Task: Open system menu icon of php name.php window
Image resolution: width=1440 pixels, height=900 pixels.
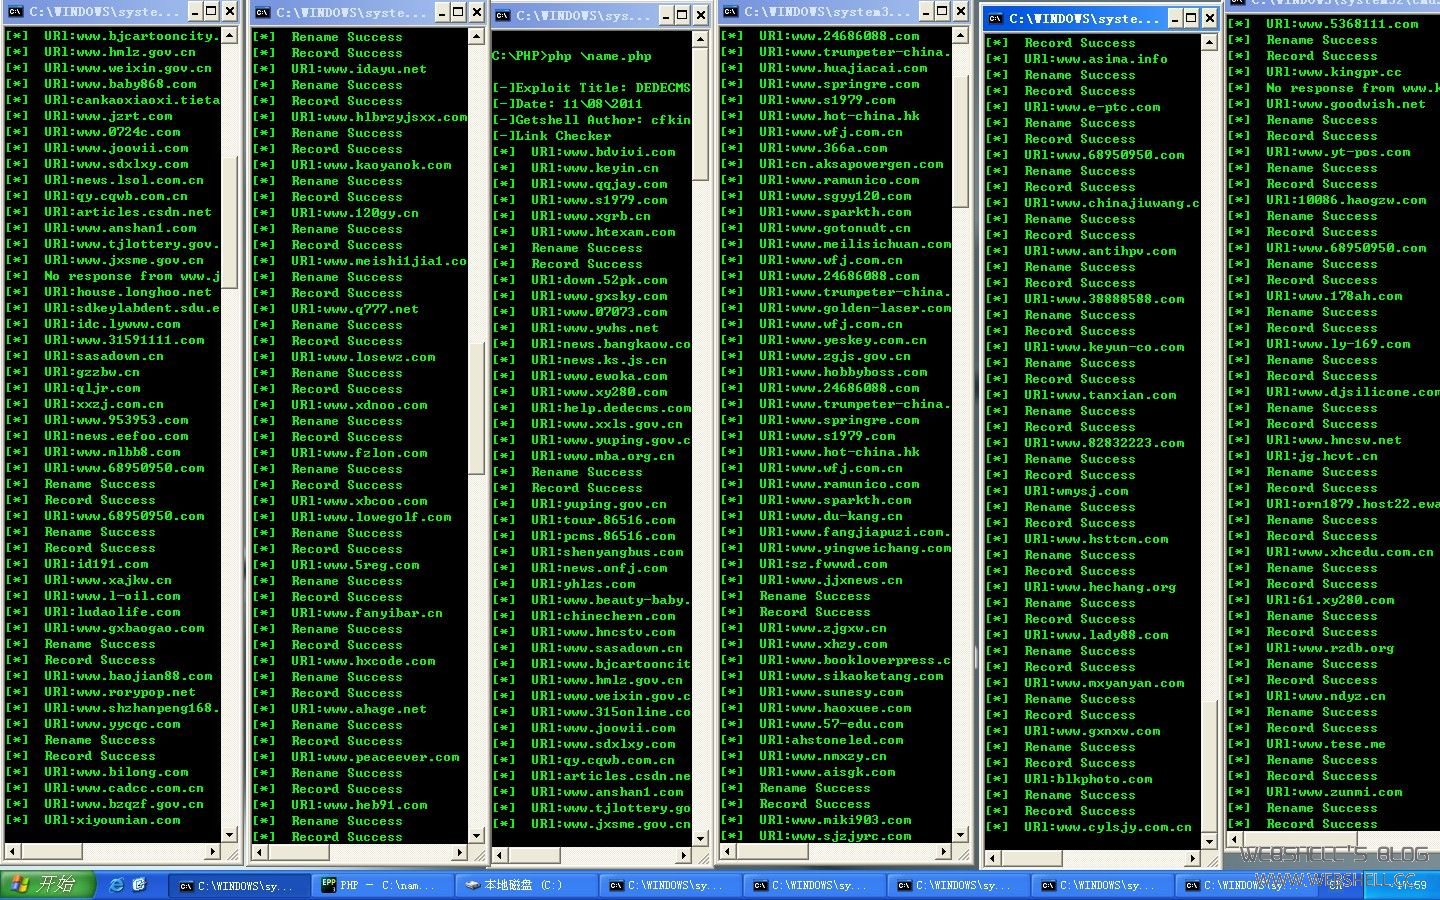Action: tap(502, 15)
